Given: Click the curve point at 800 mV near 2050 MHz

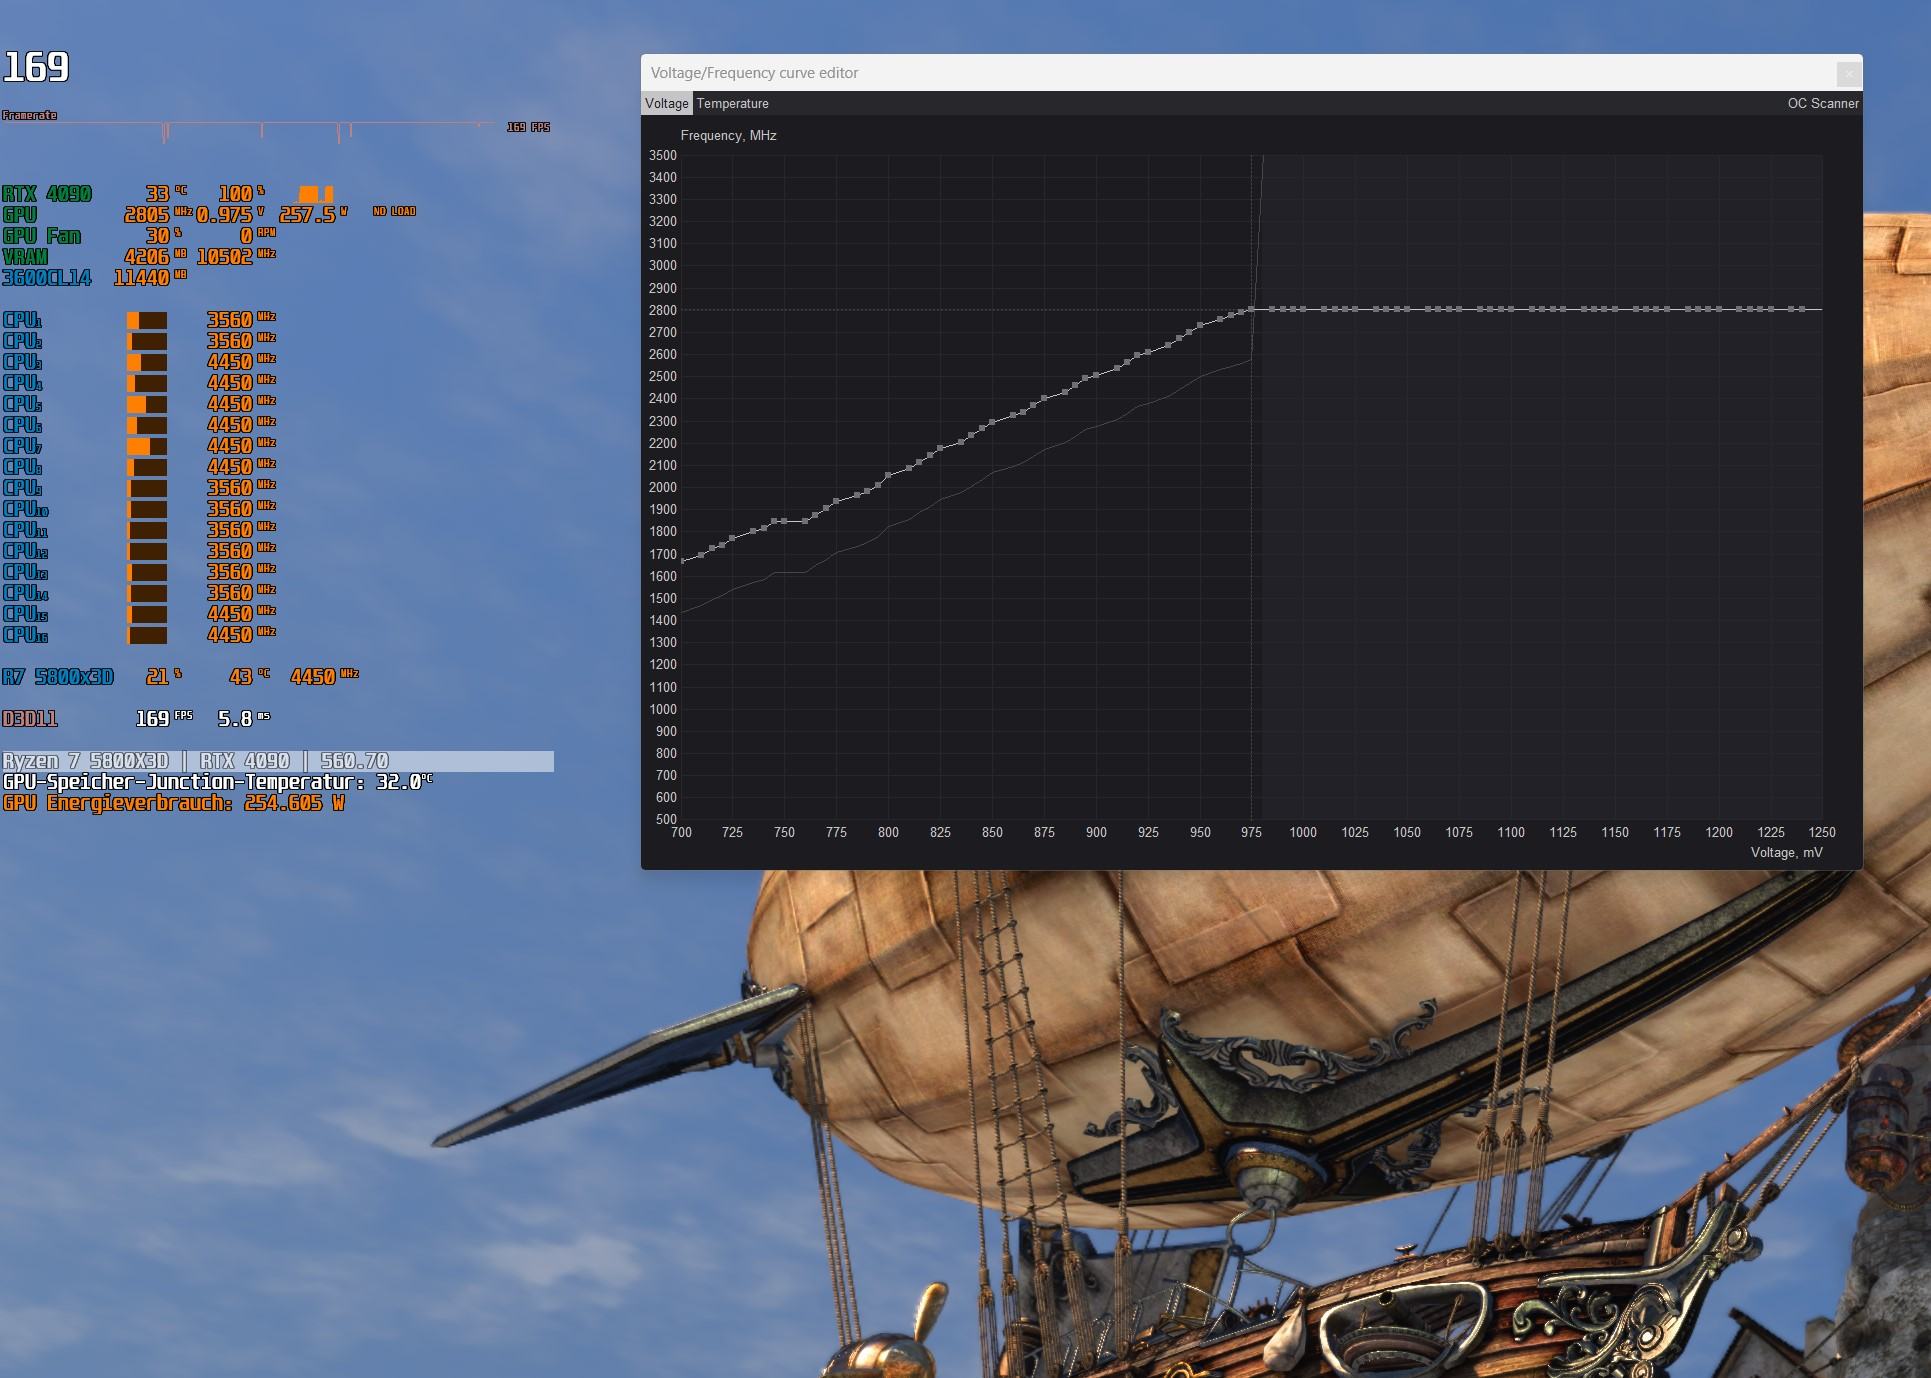Looking at the screenshot, I should (x=889, y=475).
